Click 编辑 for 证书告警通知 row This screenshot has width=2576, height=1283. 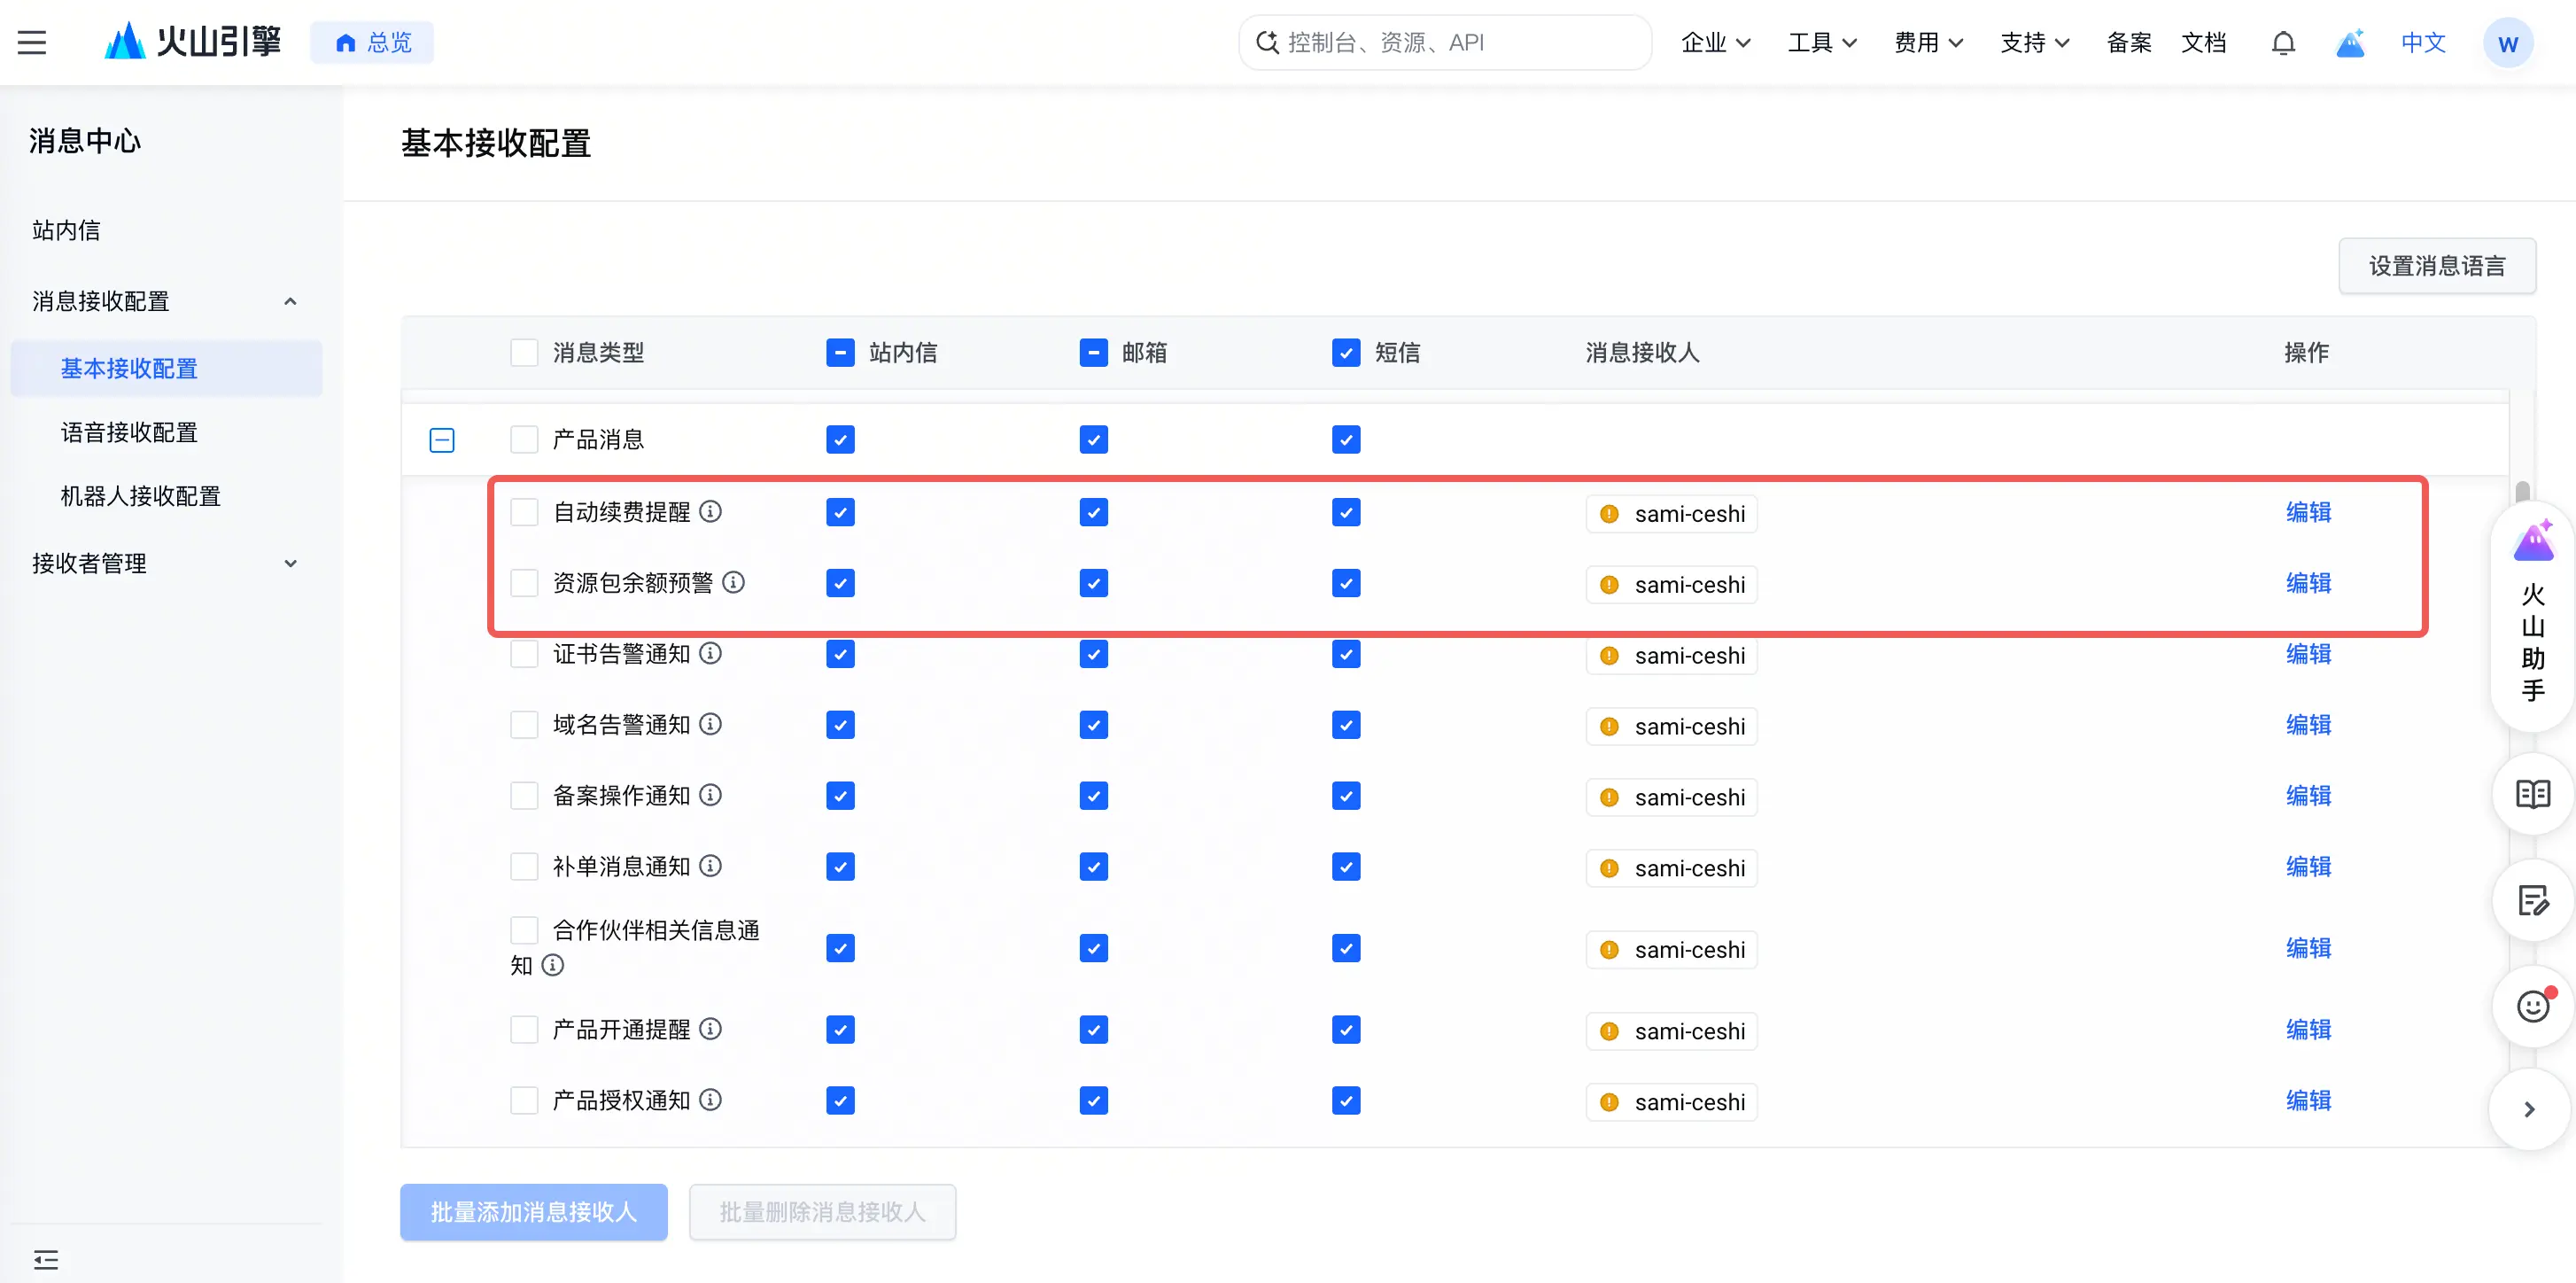[2308, 653]
